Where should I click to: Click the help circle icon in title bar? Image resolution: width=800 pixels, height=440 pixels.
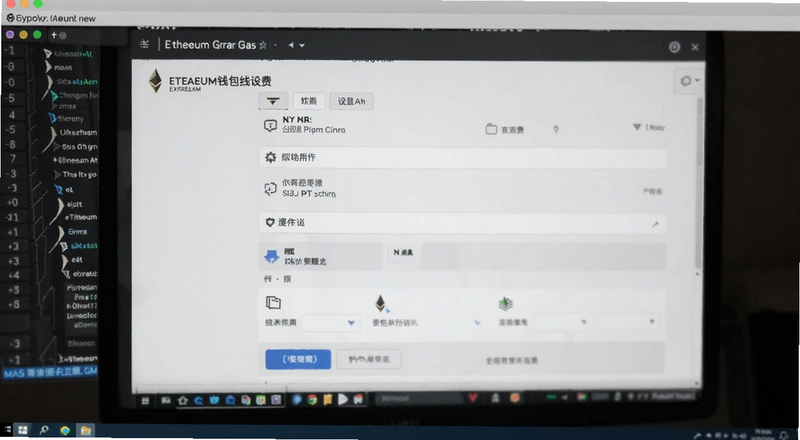(x=674, y=47)
